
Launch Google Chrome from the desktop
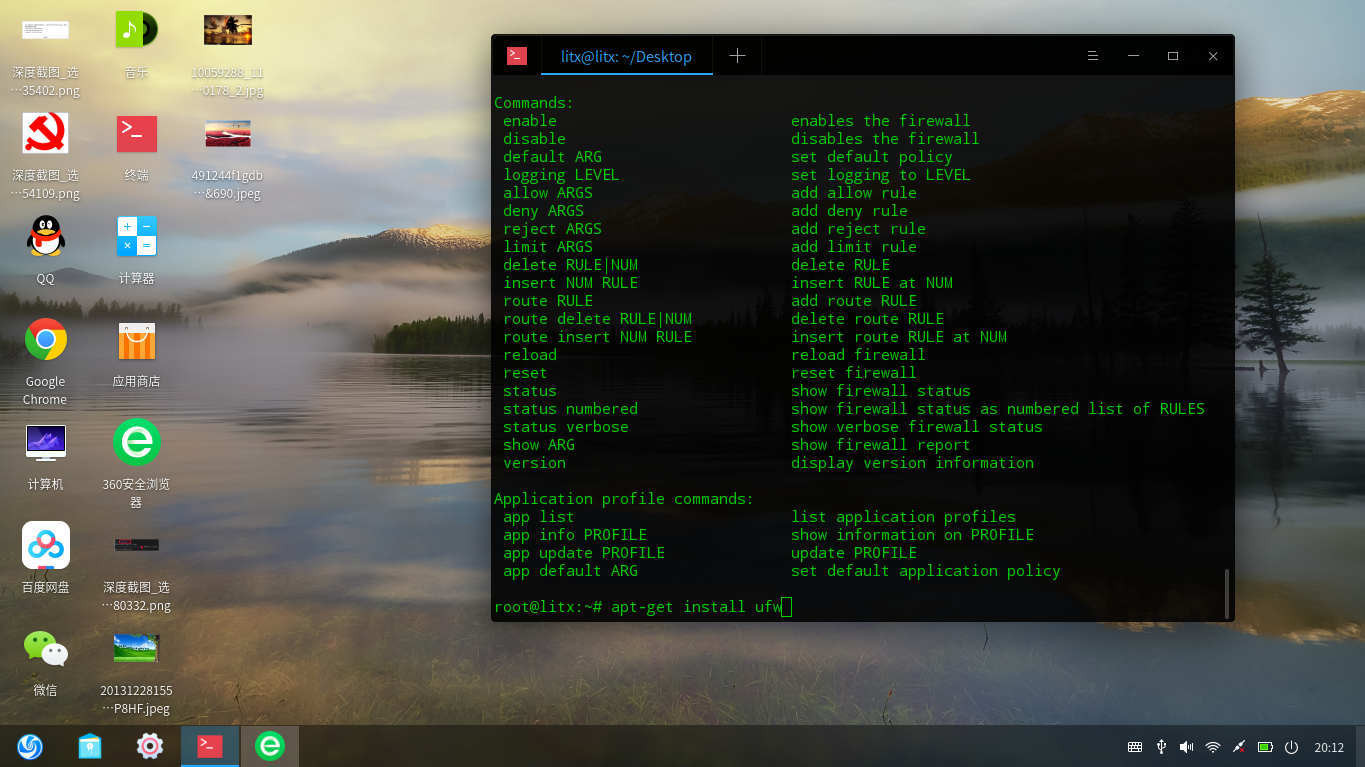pos(45,340)
